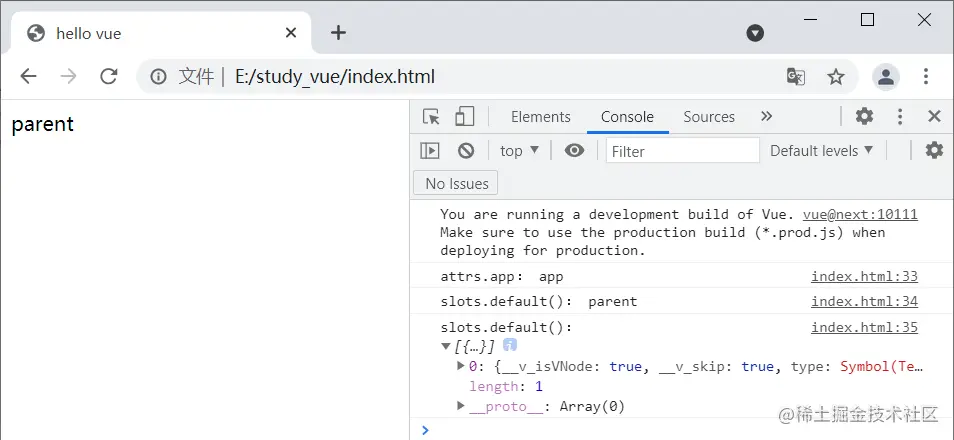The height and width of the screenshot is (440, 954).
Task: Switch to the Sources tab
Action: (709, 117)
